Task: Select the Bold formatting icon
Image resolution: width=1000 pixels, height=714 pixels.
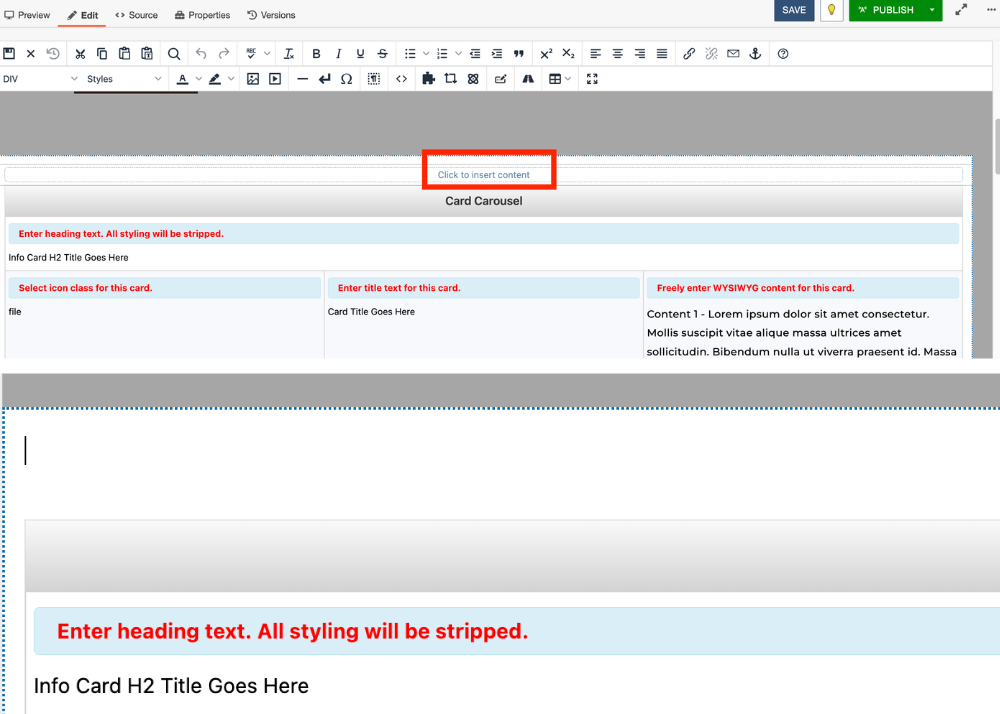Action: (x=316, y=53)
